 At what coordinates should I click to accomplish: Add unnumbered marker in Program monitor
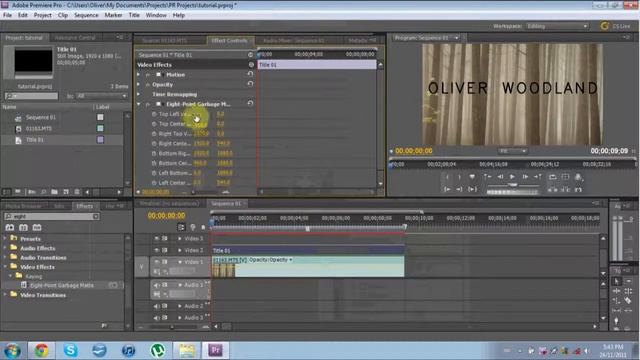[x=472, y=177]
